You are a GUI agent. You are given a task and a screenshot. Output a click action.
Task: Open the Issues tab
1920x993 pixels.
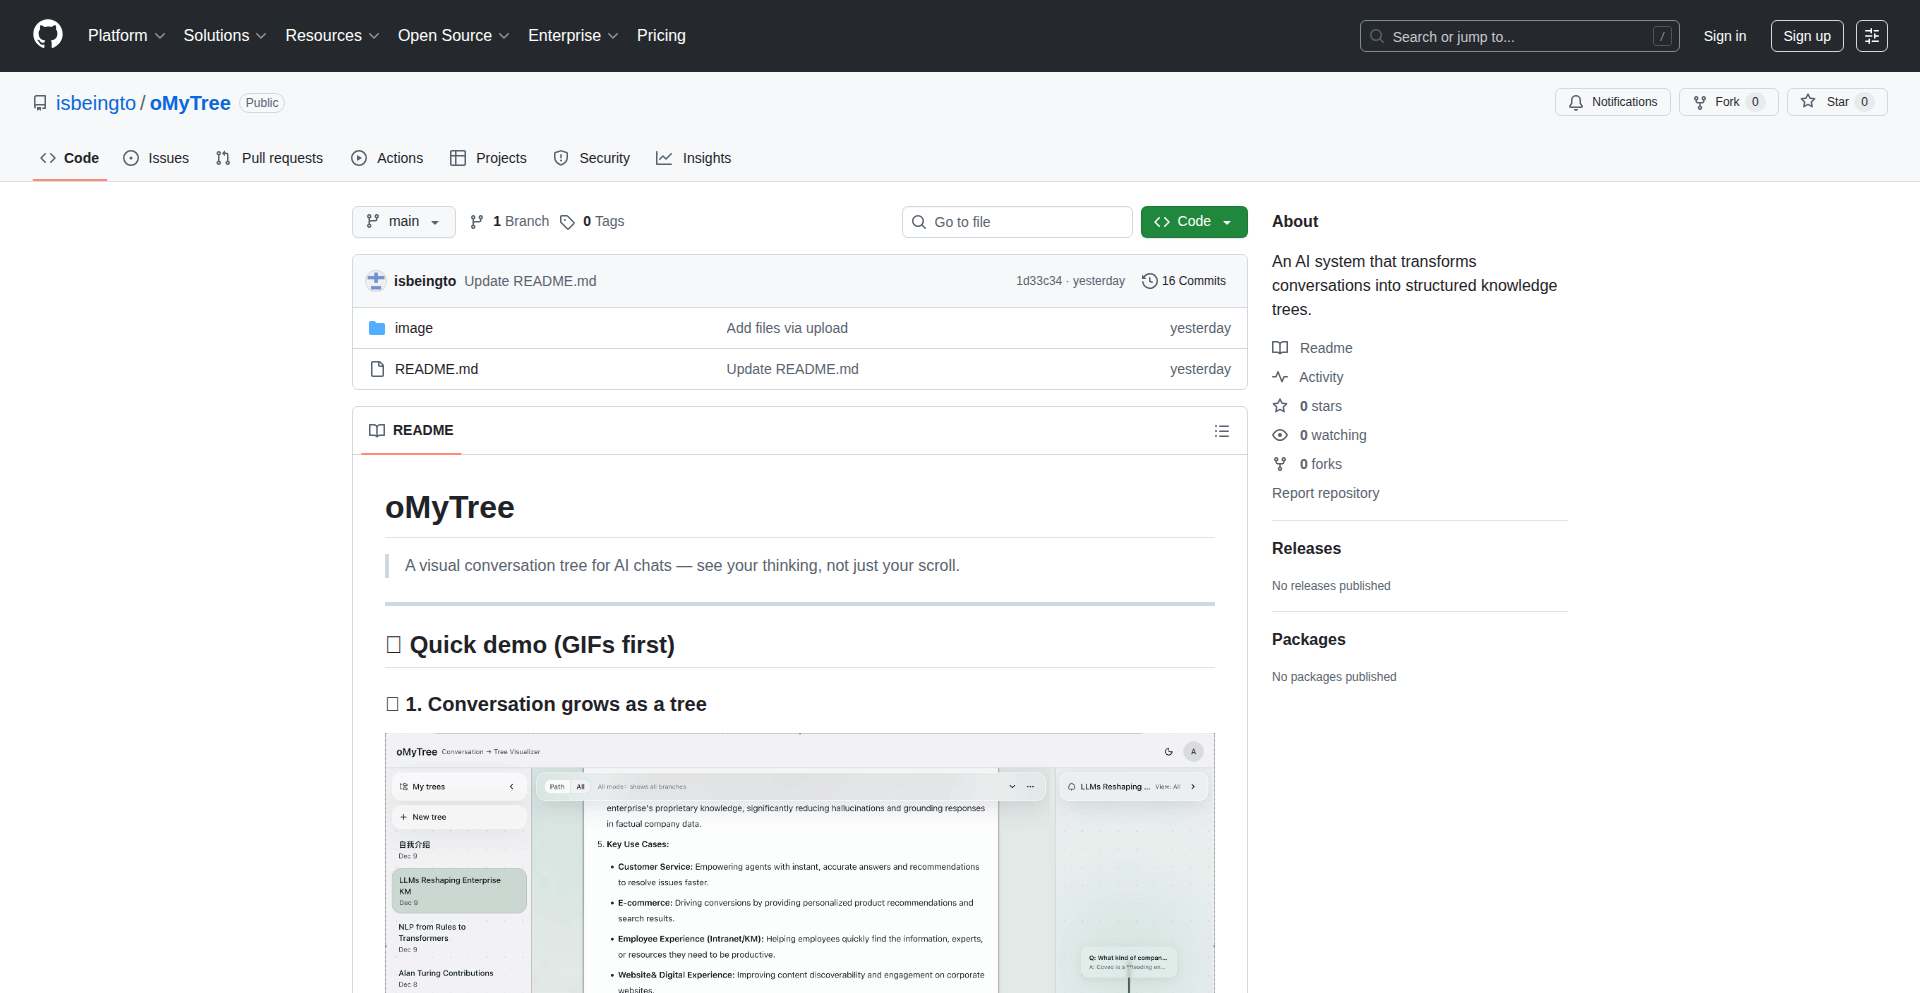tap(156, 158)
